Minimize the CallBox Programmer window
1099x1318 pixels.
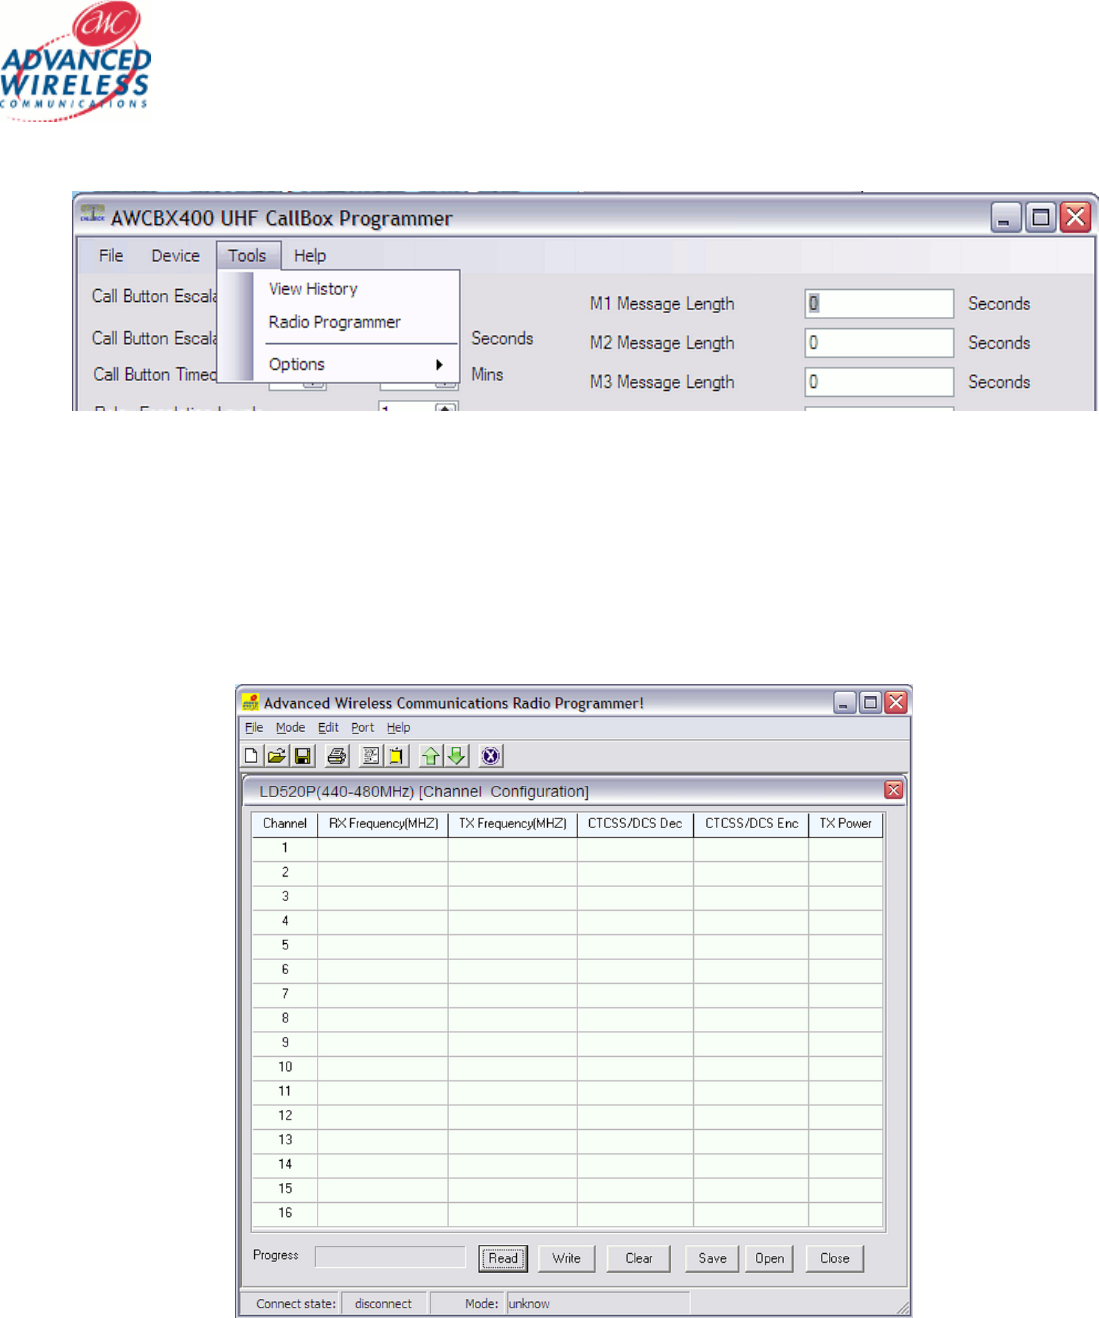pos(1006,217)
